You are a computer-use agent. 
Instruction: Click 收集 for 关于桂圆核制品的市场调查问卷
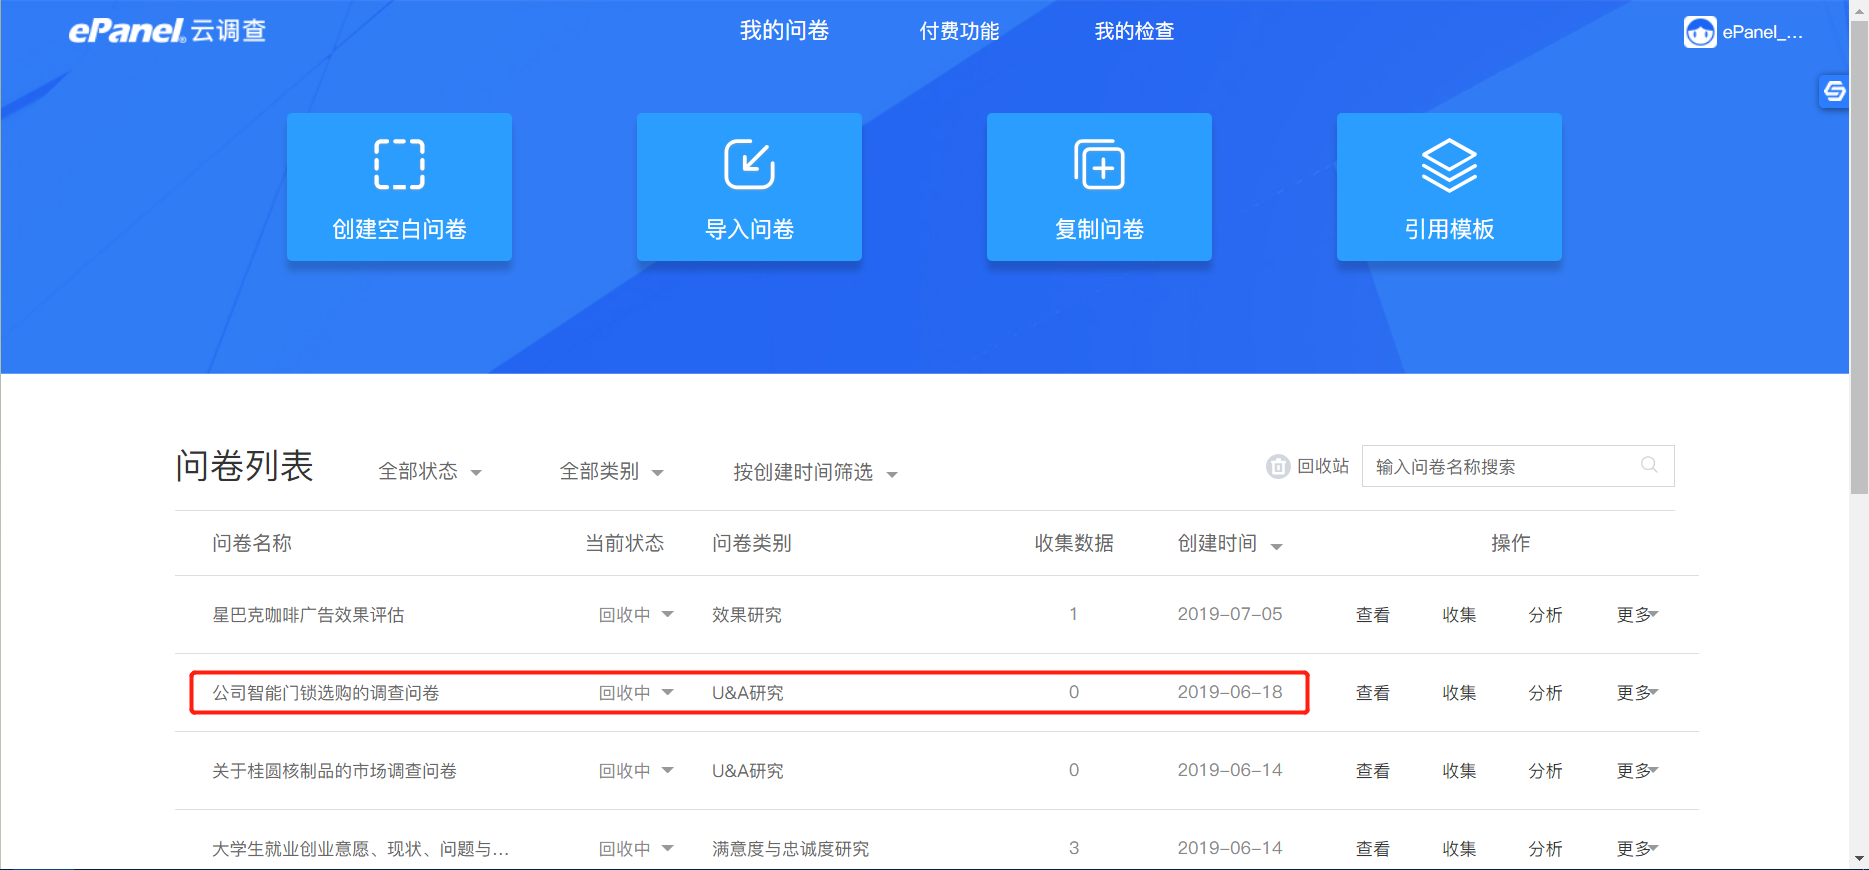[x=1459, y=771]
